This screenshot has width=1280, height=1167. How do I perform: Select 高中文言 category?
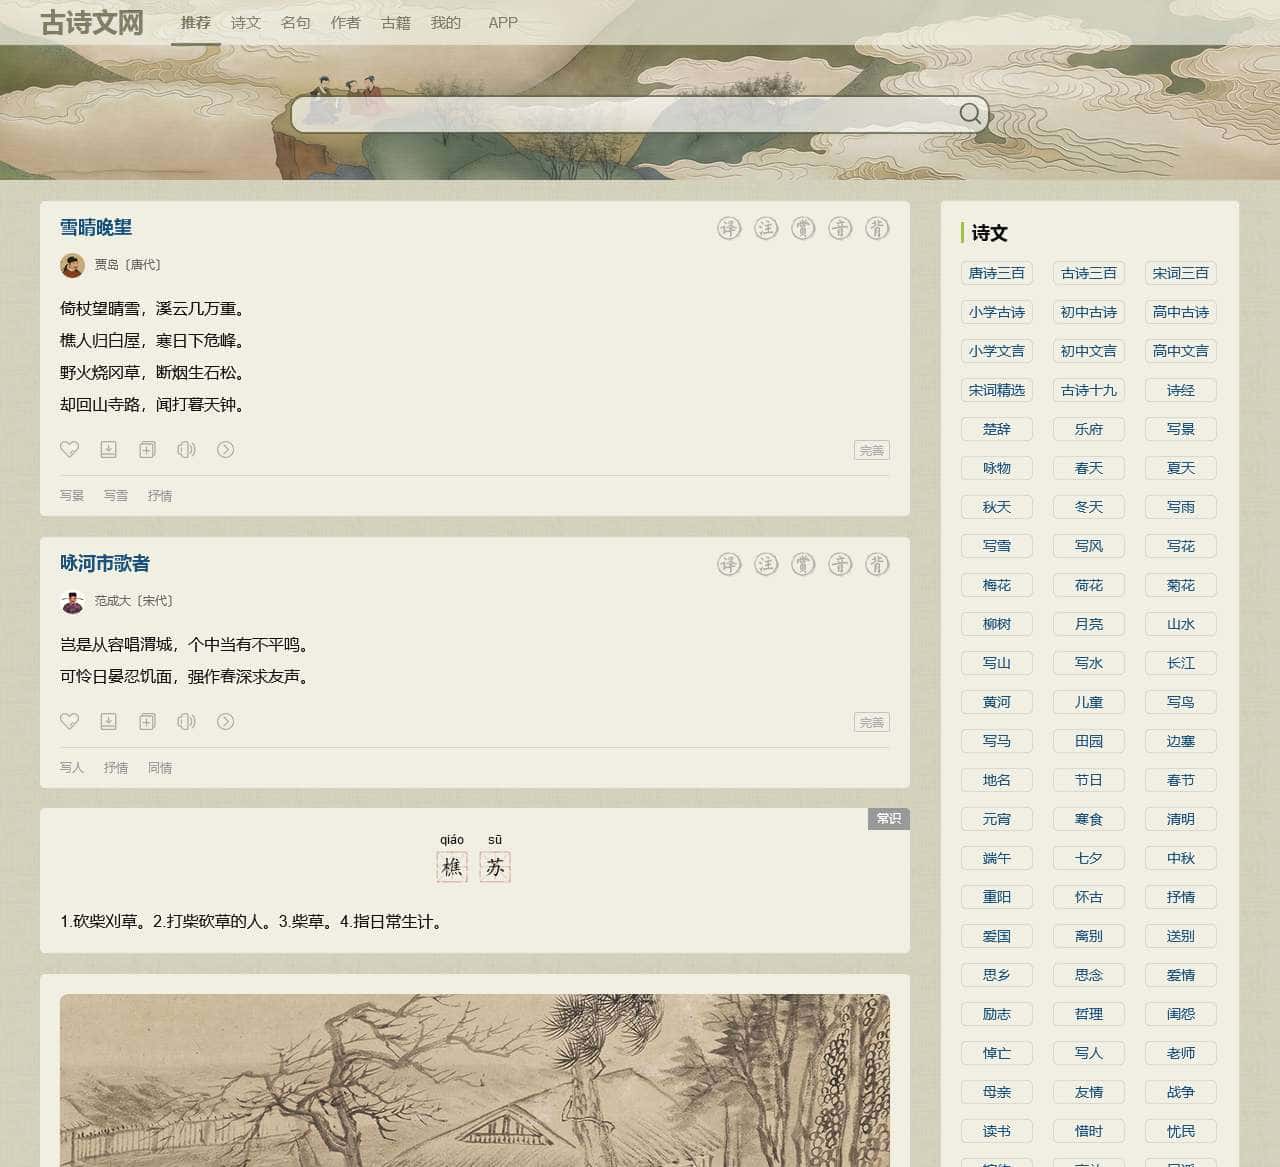(1181, 351)
